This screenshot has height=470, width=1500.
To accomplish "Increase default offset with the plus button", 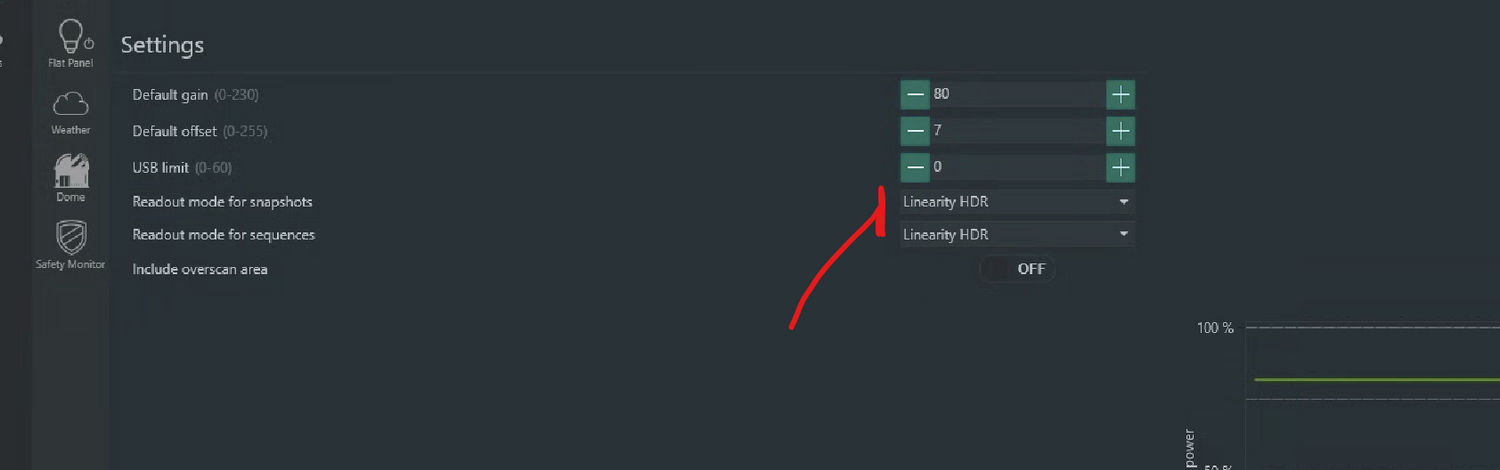I will click(x=1121, y=131).
